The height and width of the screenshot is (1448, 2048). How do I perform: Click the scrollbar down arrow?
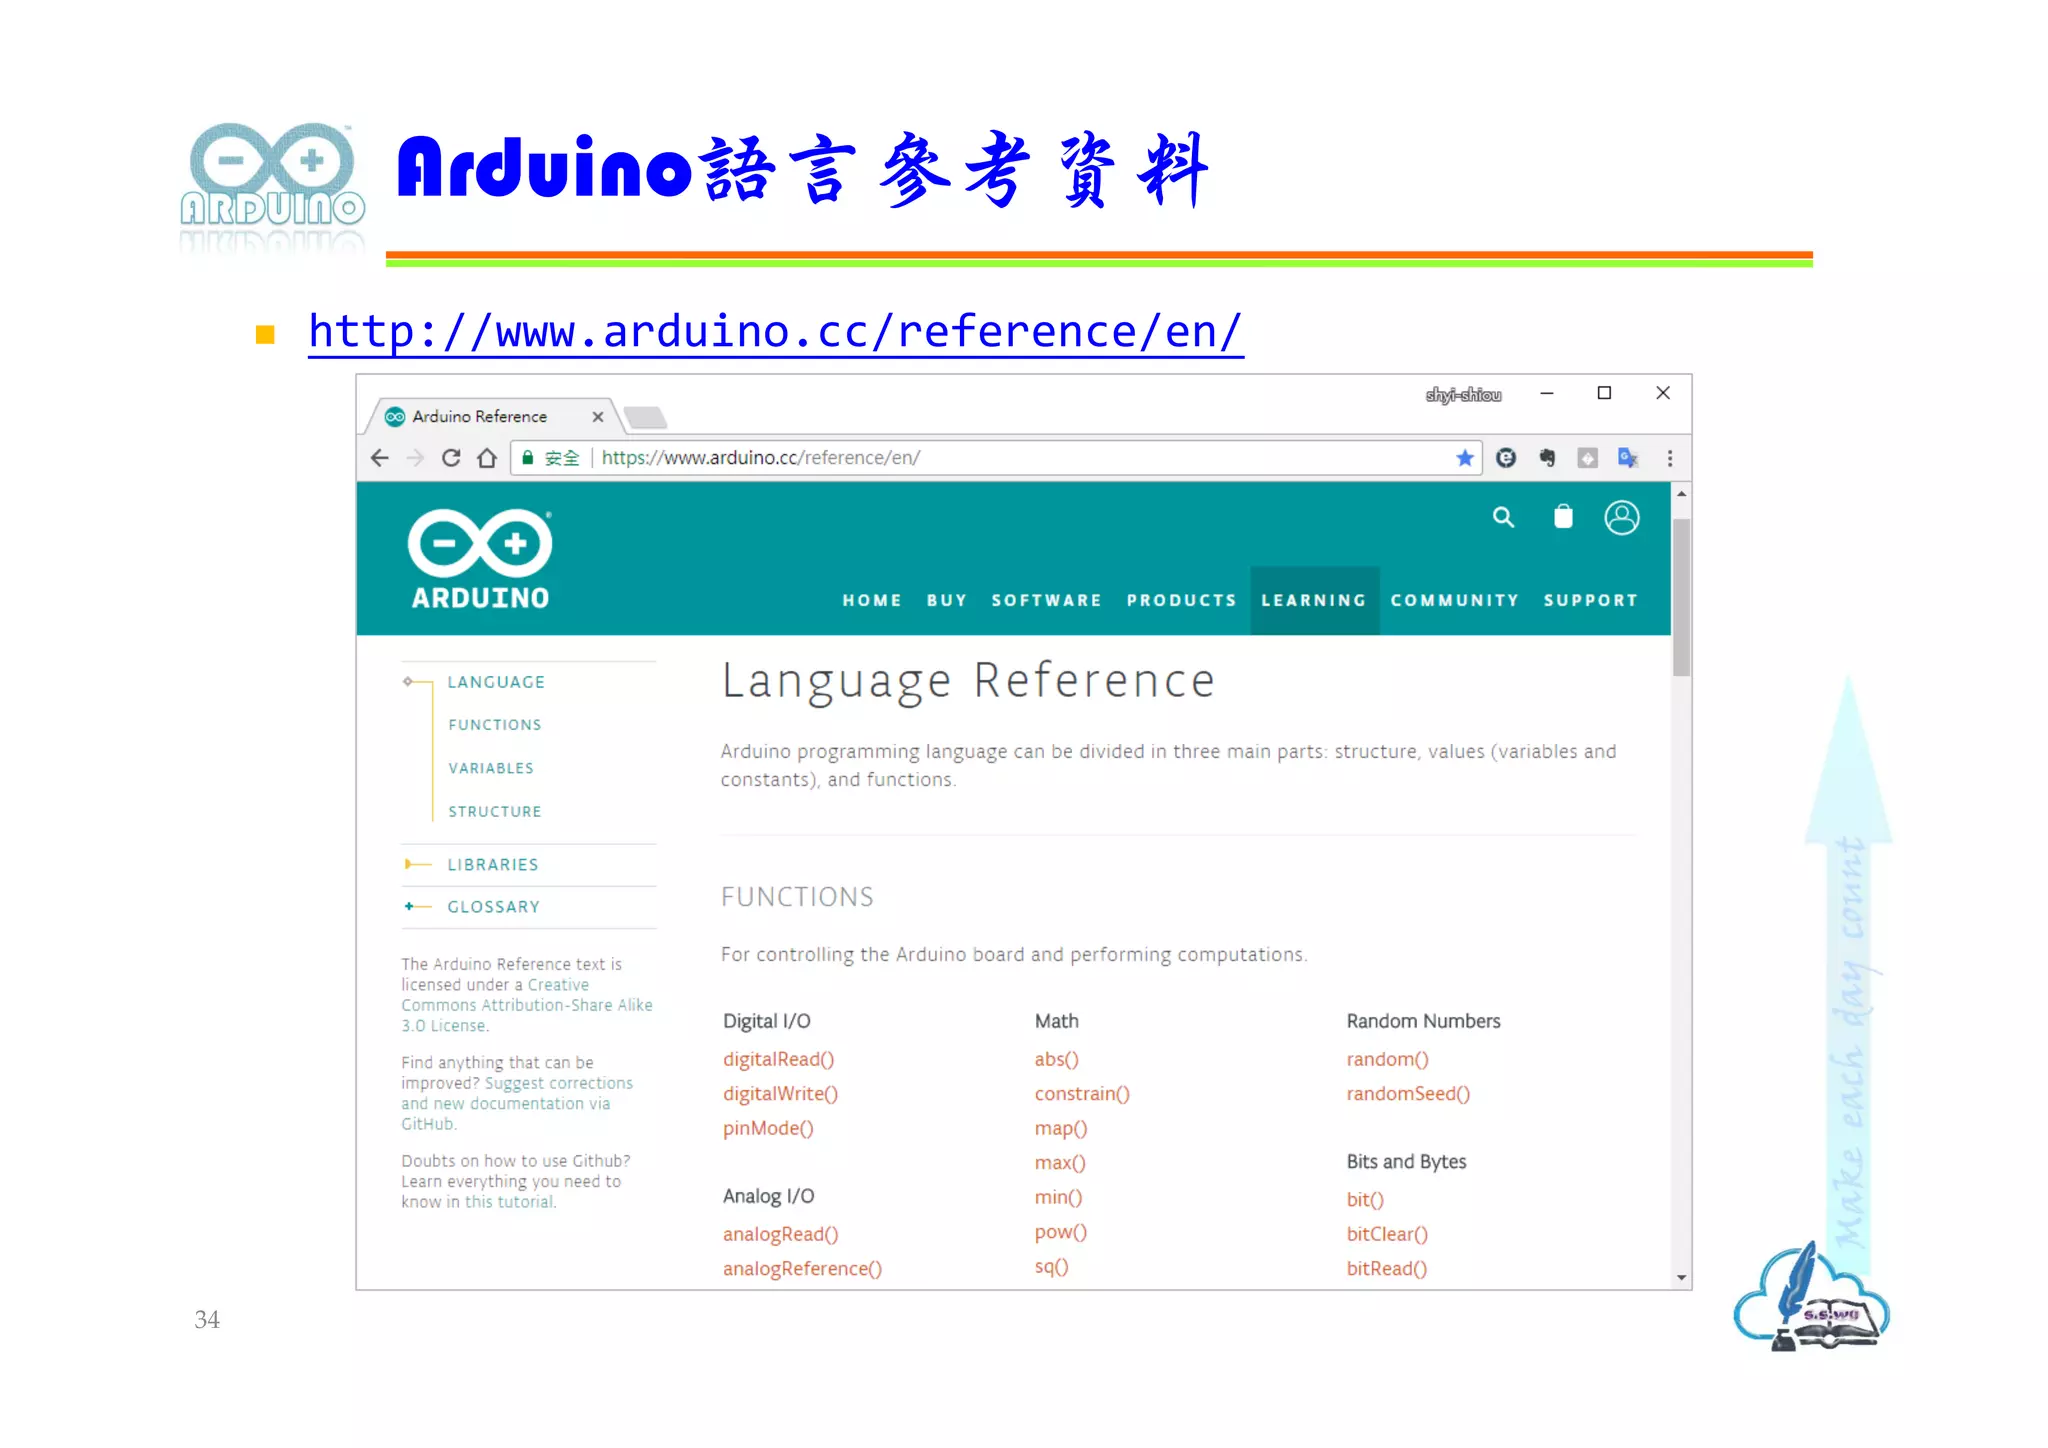tap(1682, 1277)
